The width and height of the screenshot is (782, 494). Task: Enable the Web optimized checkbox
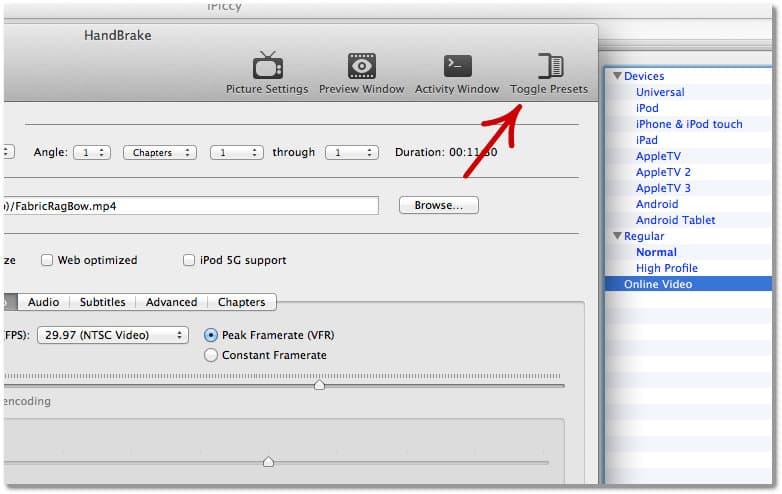47,261
